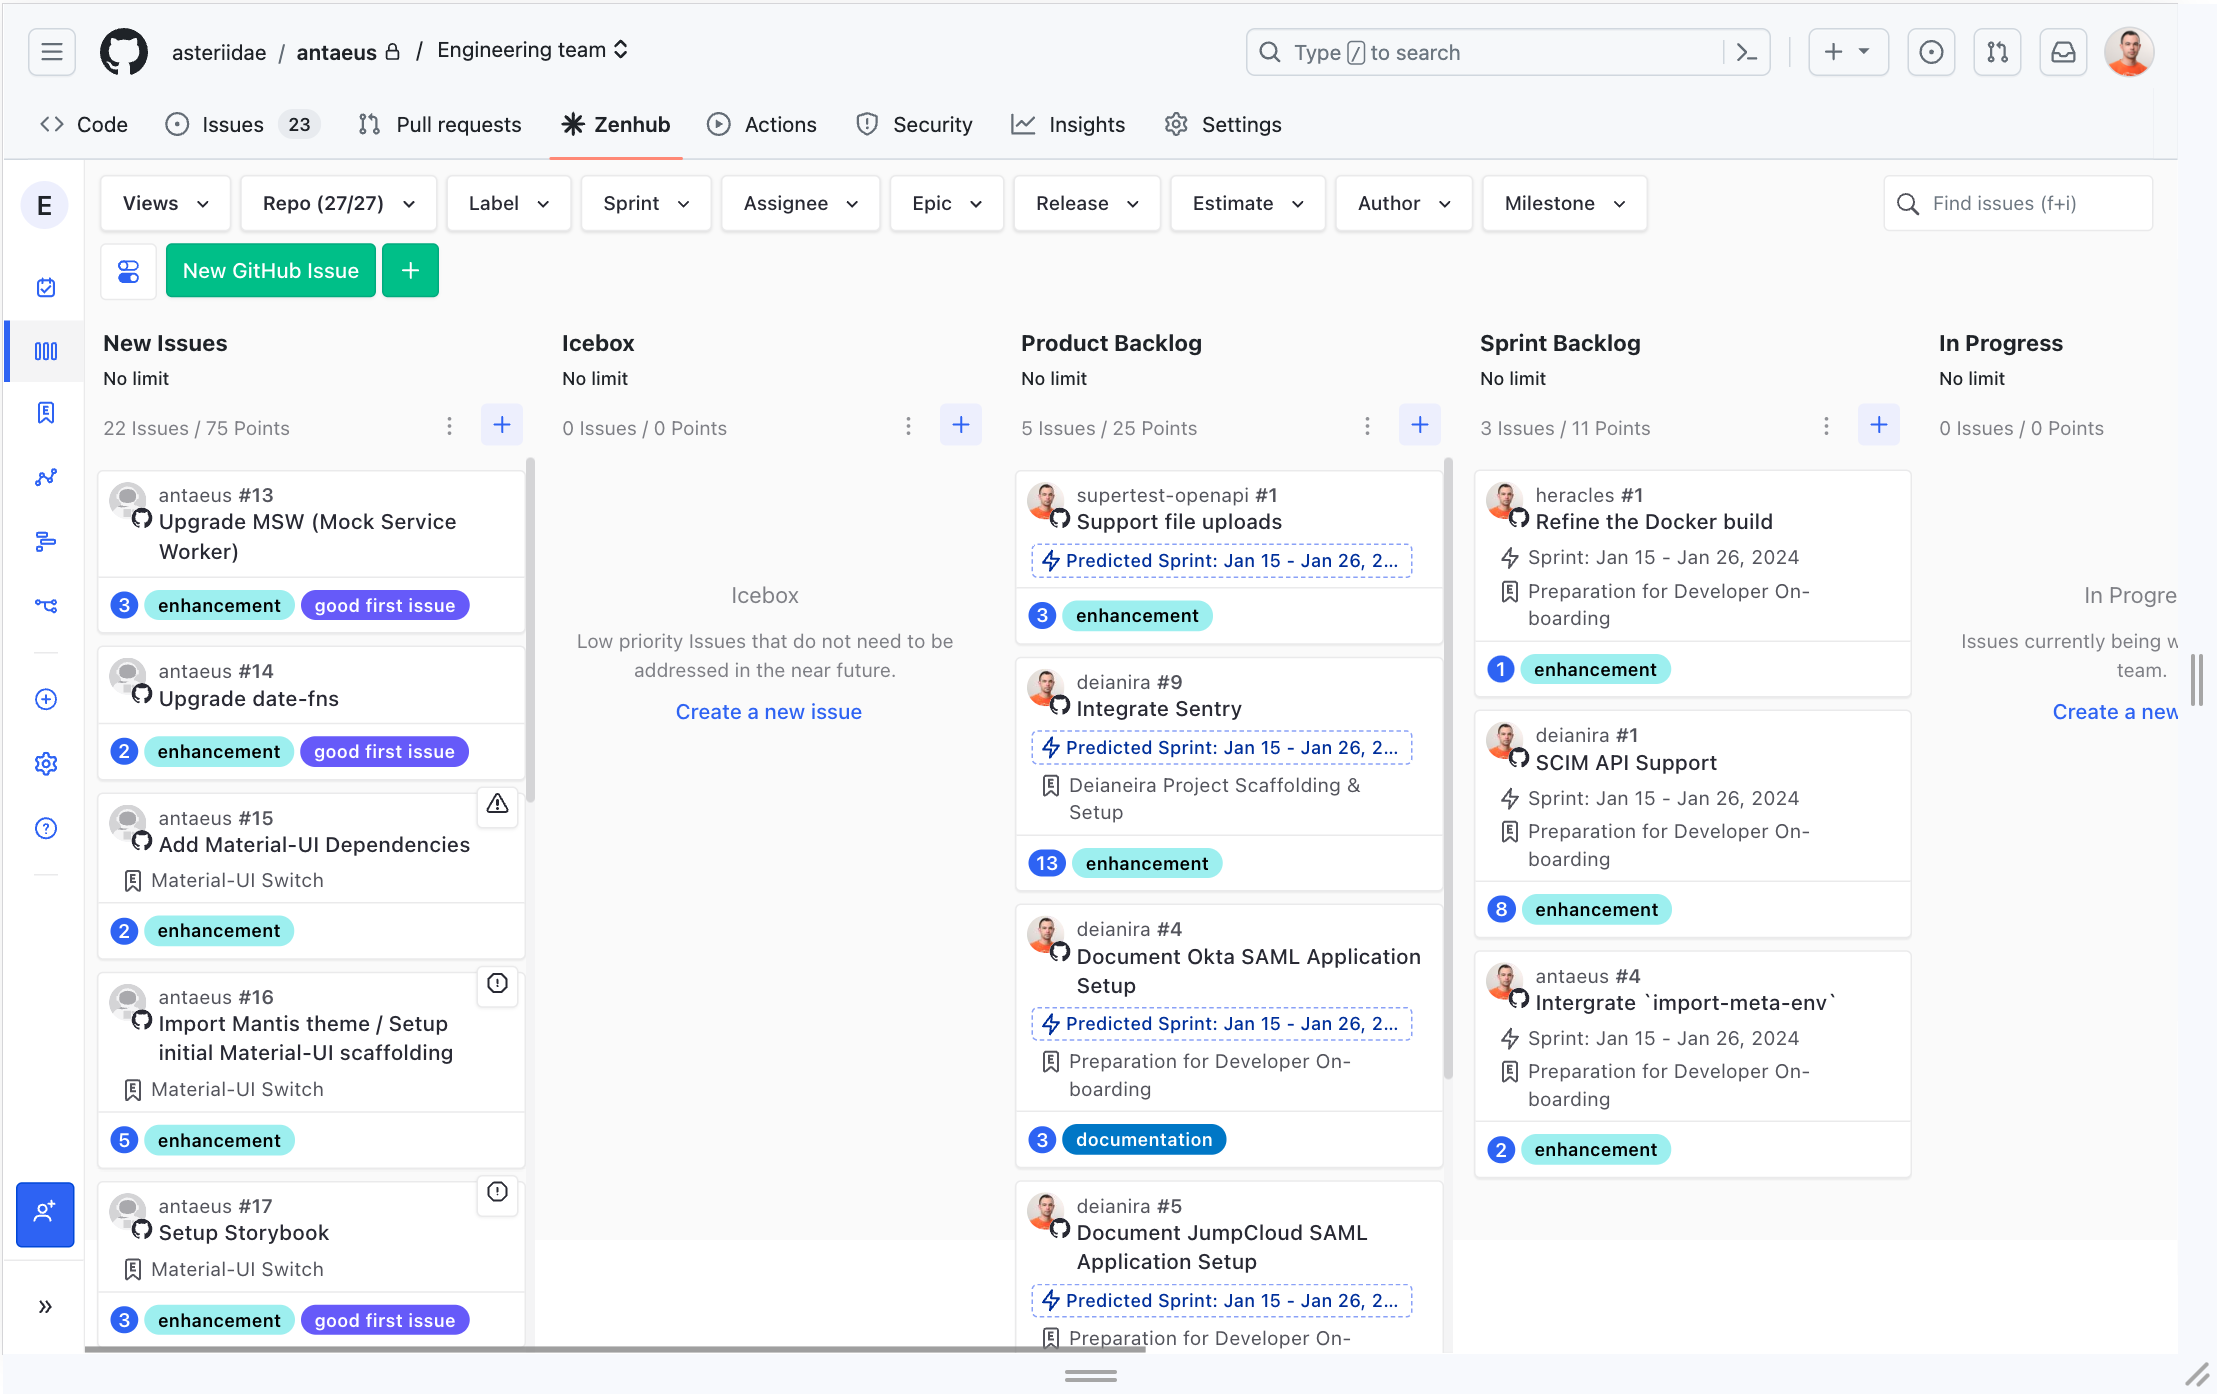This screenshot has height=1398, width=2222.
Task: Go to the Issues tab
Action: tap(240, 125)
